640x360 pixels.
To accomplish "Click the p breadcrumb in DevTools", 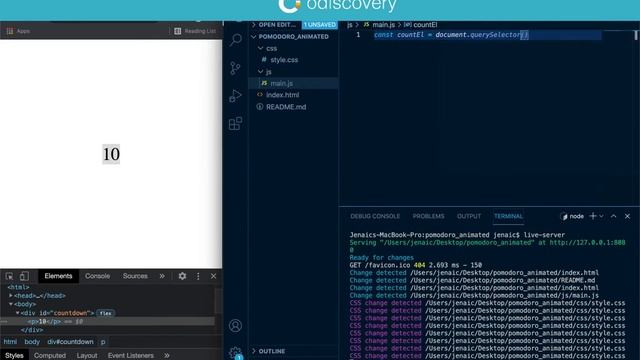I will [x=103, y=342].
